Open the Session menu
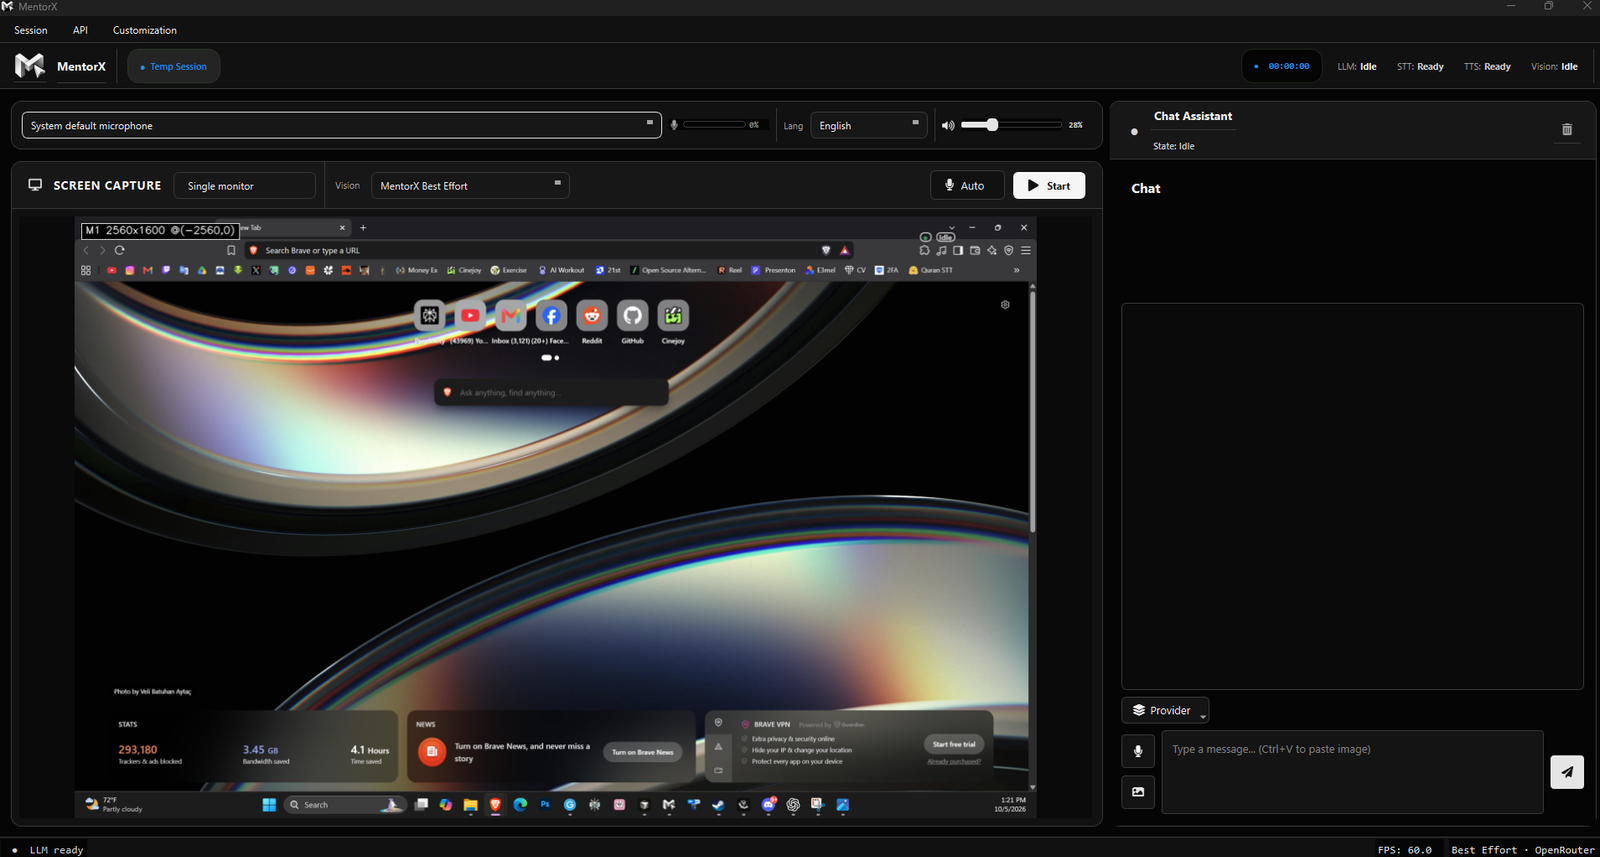This screenshot has width=1600, height=857. click(31, 30)
